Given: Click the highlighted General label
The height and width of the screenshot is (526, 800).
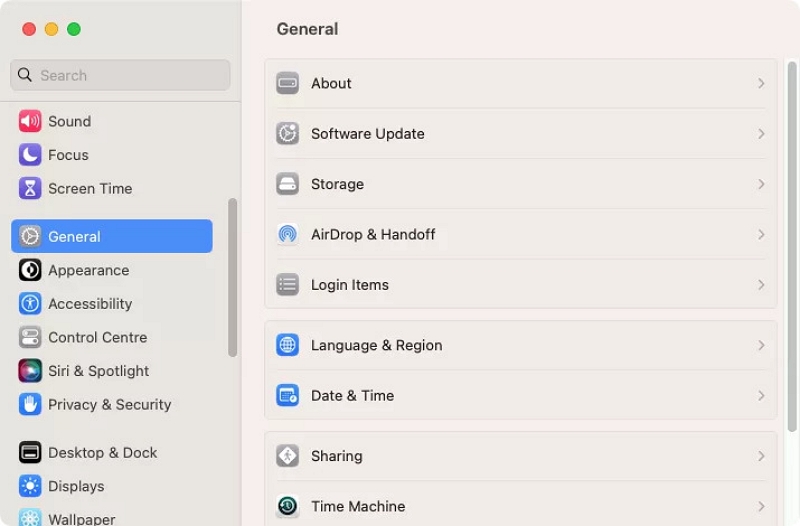Looking at the screenshot, I should click(74, 237).
